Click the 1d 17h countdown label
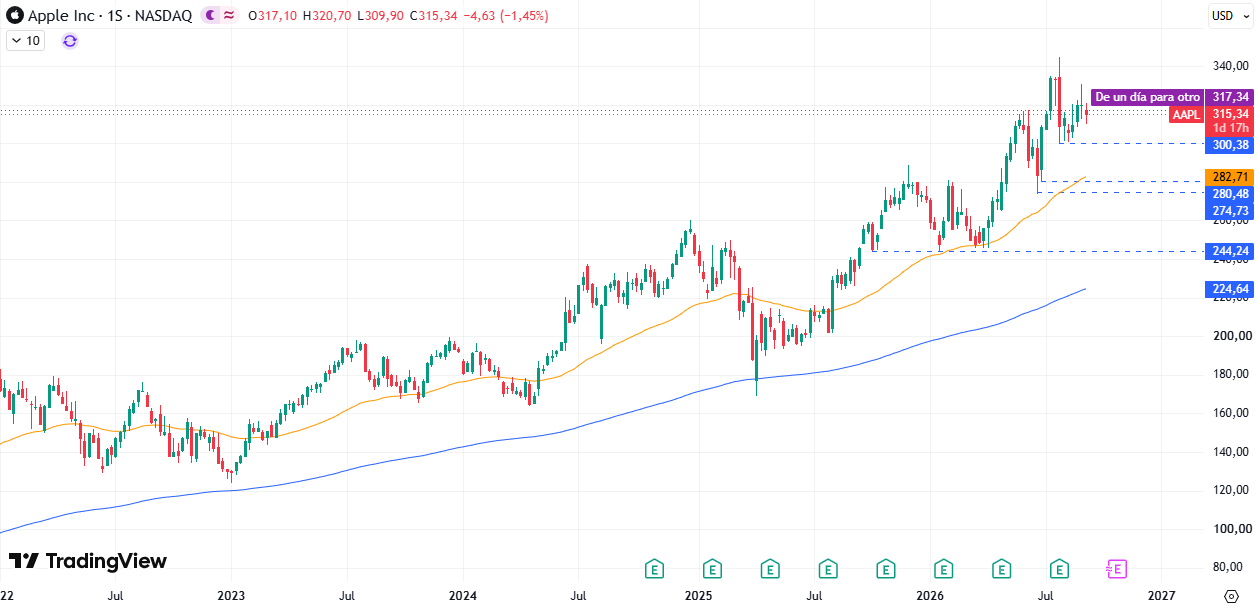The height and width of the screenshot is (609, 1257). click(x=1230, y=128)
